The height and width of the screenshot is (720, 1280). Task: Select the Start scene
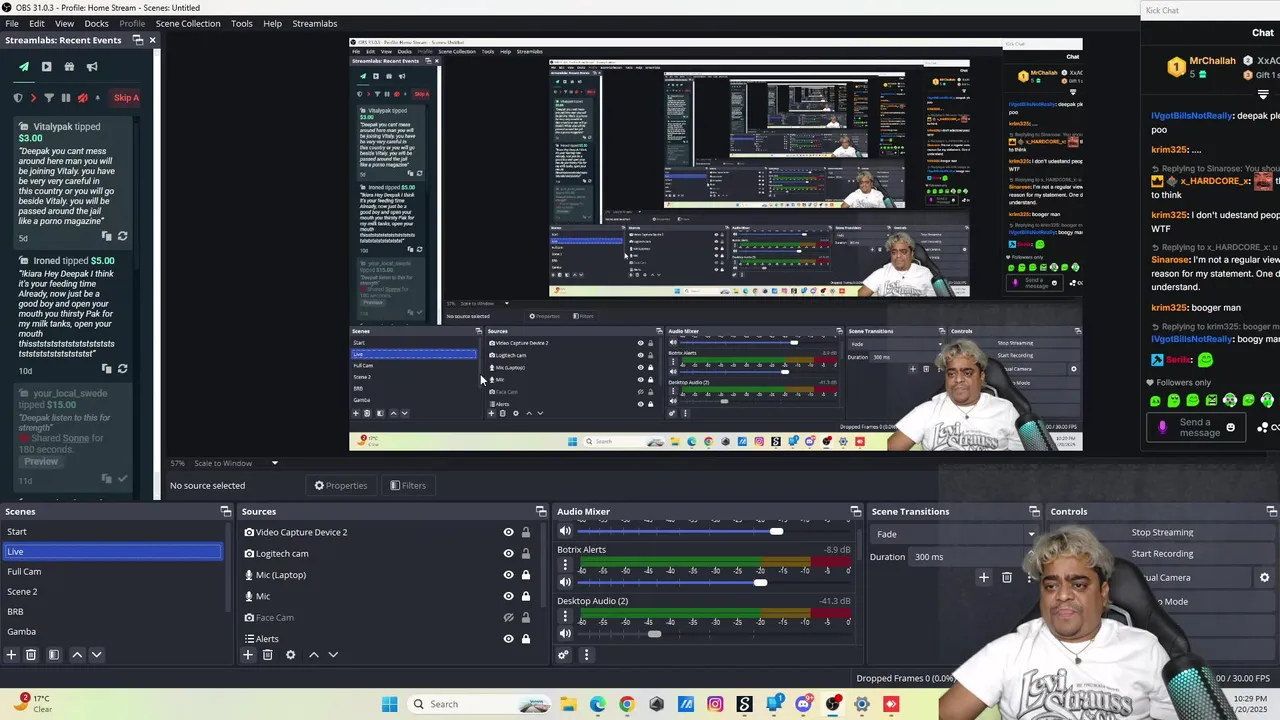112,532
